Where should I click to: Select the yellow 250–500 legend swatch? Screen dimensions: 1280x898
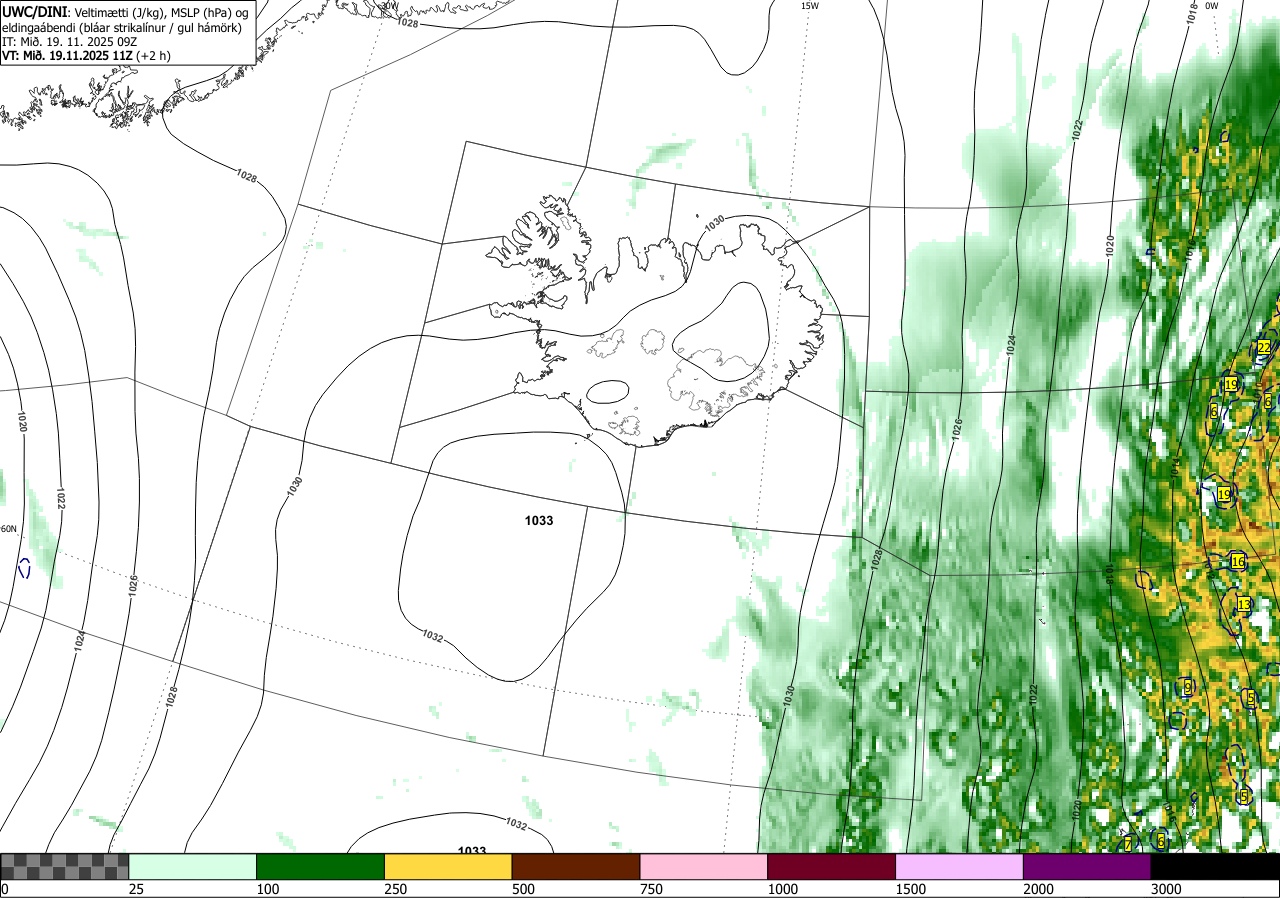[x=448, y=866]
